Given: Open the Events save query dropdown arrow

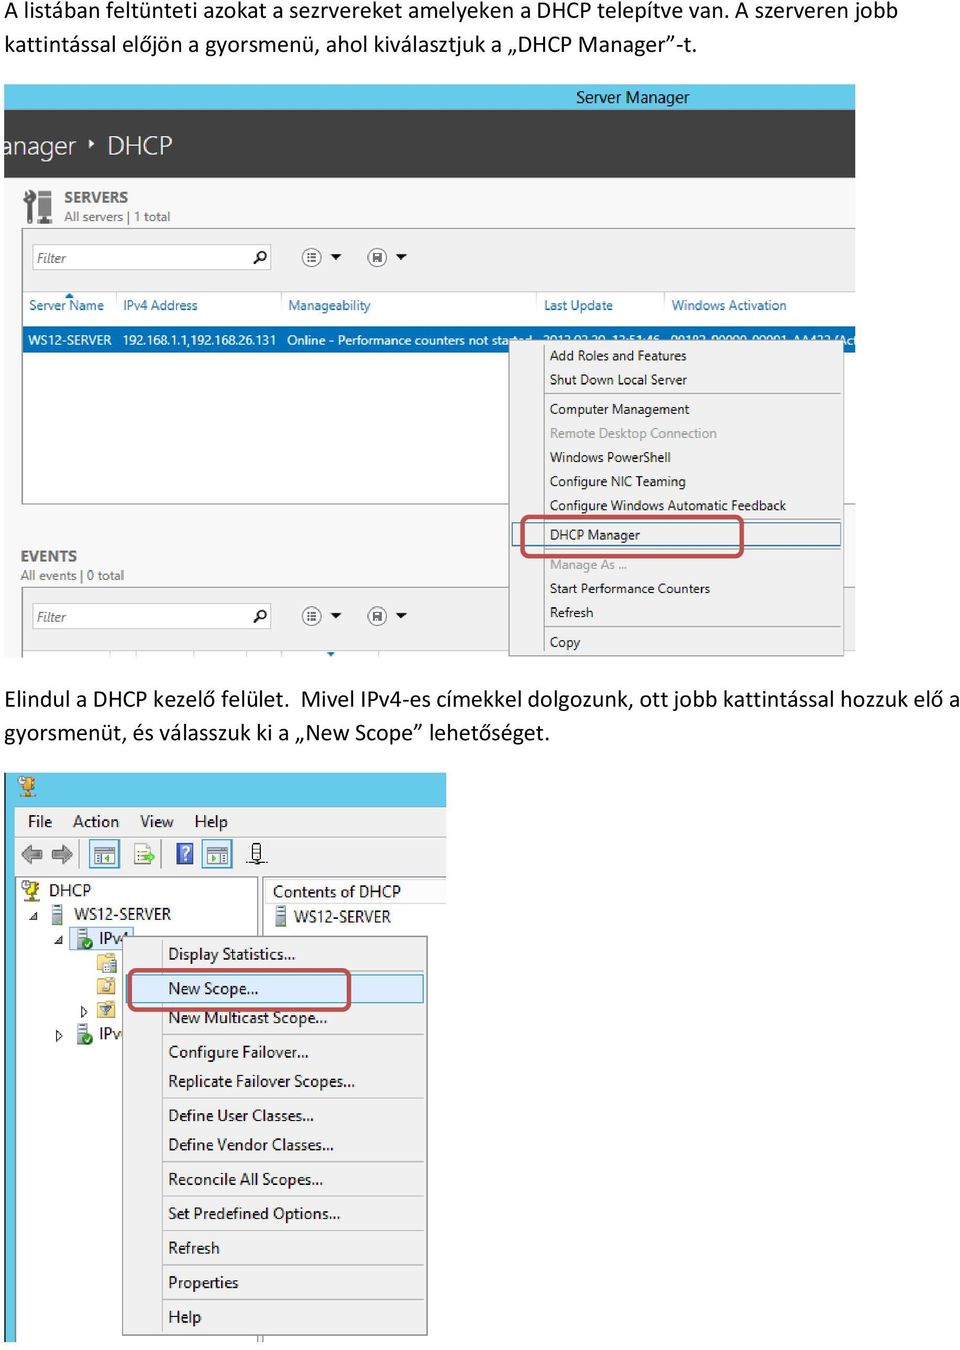Looking at the screenshot, I should [x=401, y=616].
